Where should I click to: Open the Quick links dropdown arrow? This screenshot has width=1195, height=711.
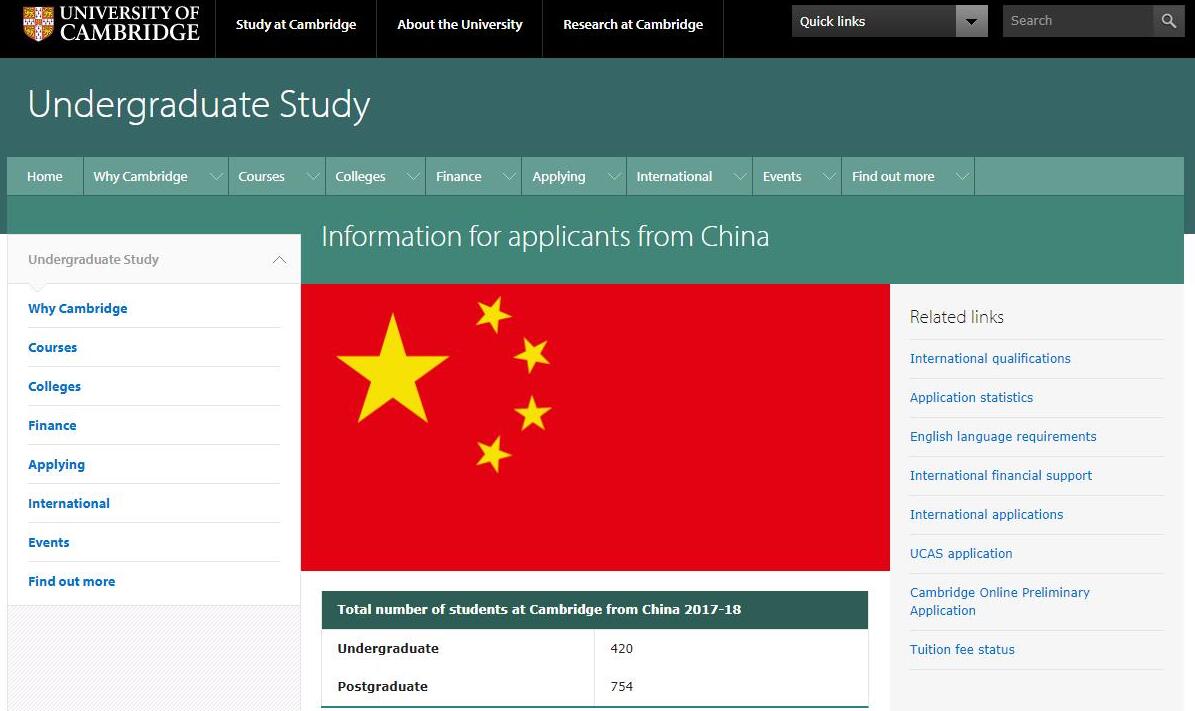coord(970,21)
